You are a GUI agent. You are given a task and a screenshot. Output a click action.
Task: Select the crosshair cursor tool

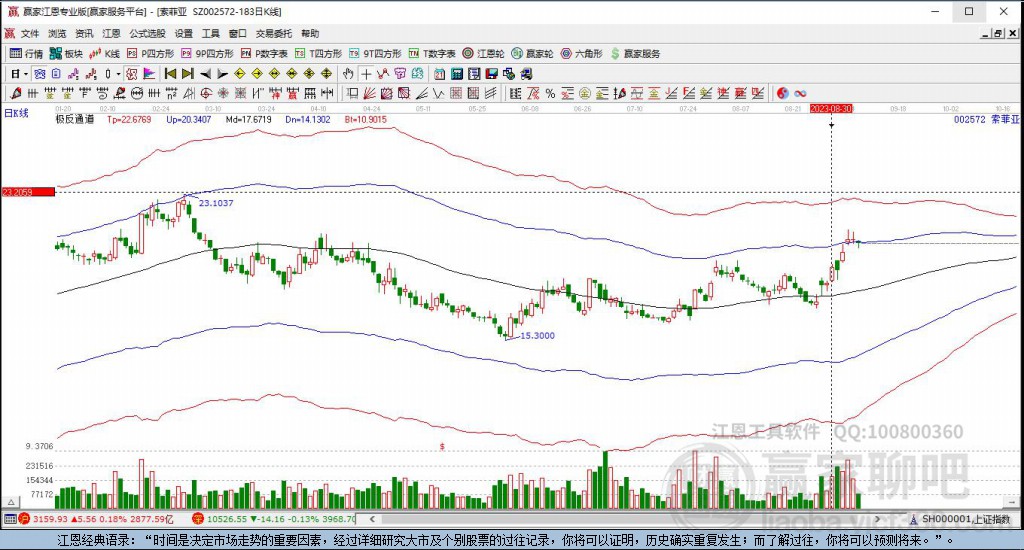pyautogui.click(x=366, y=74)
